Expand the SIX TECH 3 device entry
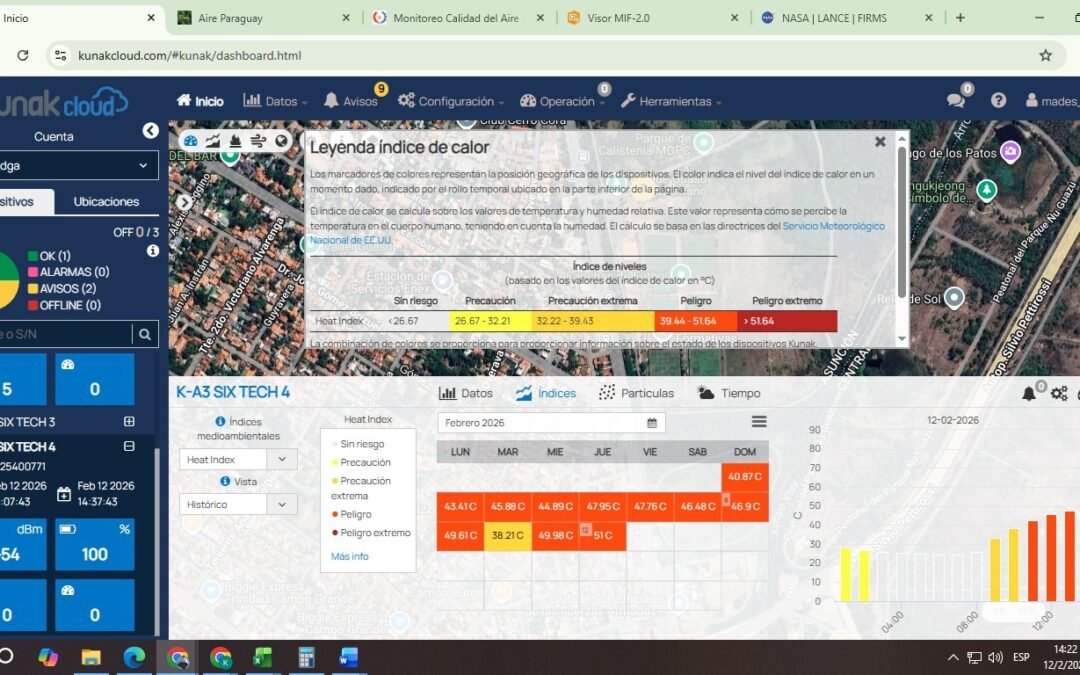1080x675 pixels. (129, 422)
